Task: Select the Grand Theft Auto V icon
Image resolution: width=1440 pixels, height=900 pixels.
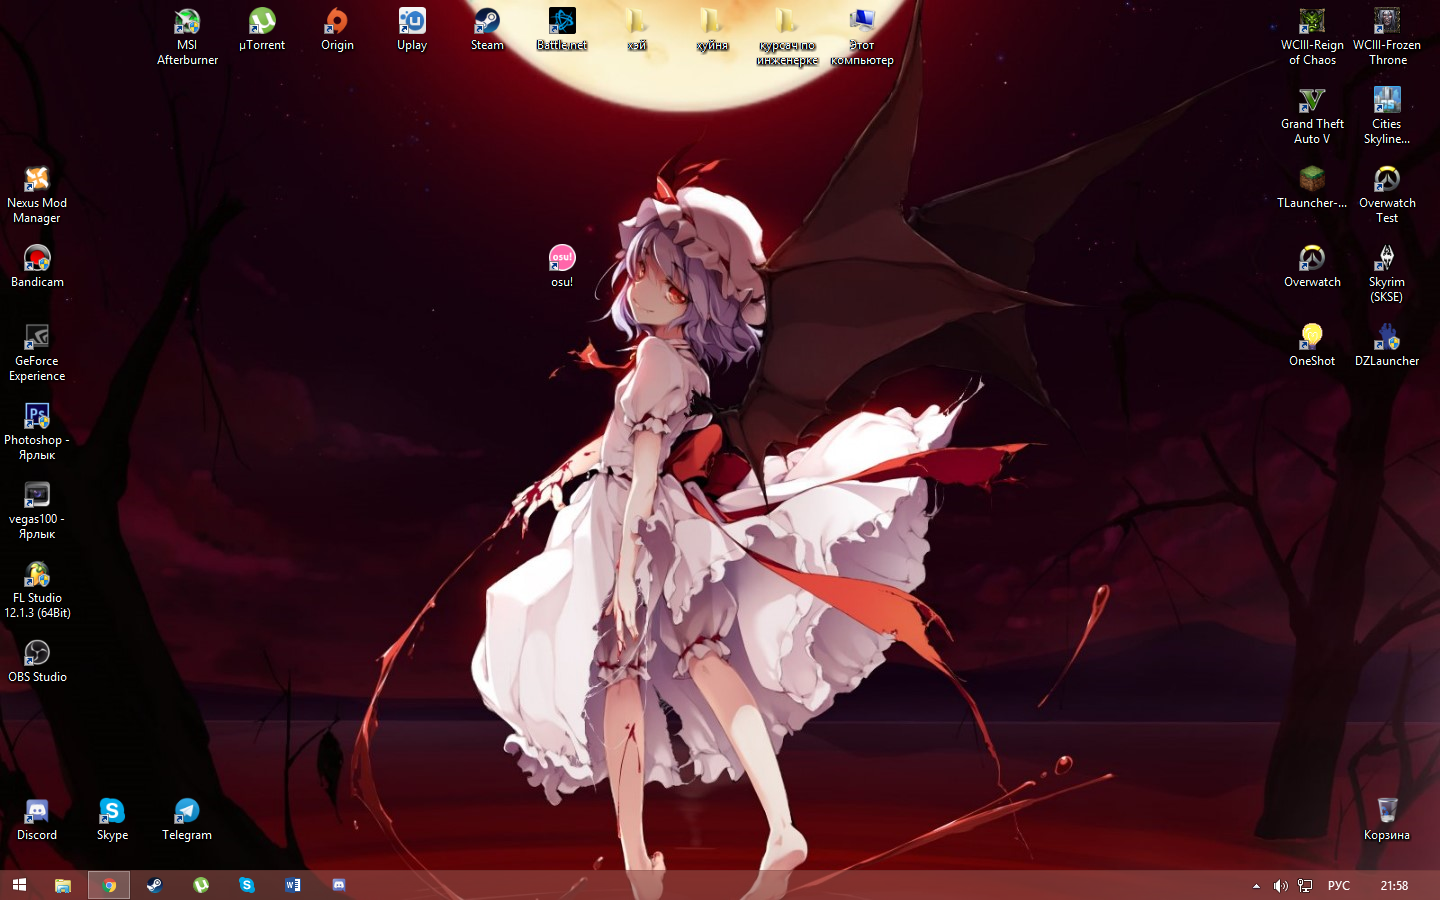Action: tap(1312, 115)
